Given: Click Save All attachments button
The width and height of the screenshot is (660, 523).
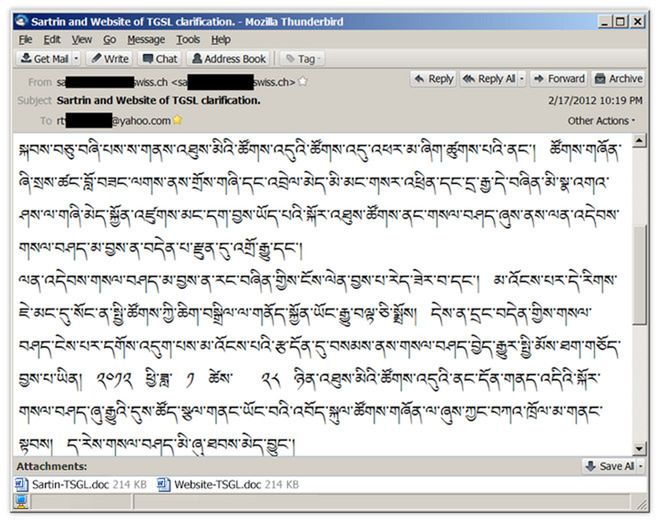Looking at the screenshot, I should point(610,466).
